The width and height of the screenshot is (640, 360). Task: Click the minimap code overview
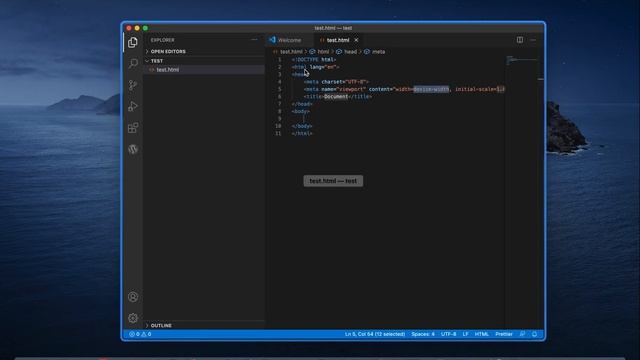(522, 60)
